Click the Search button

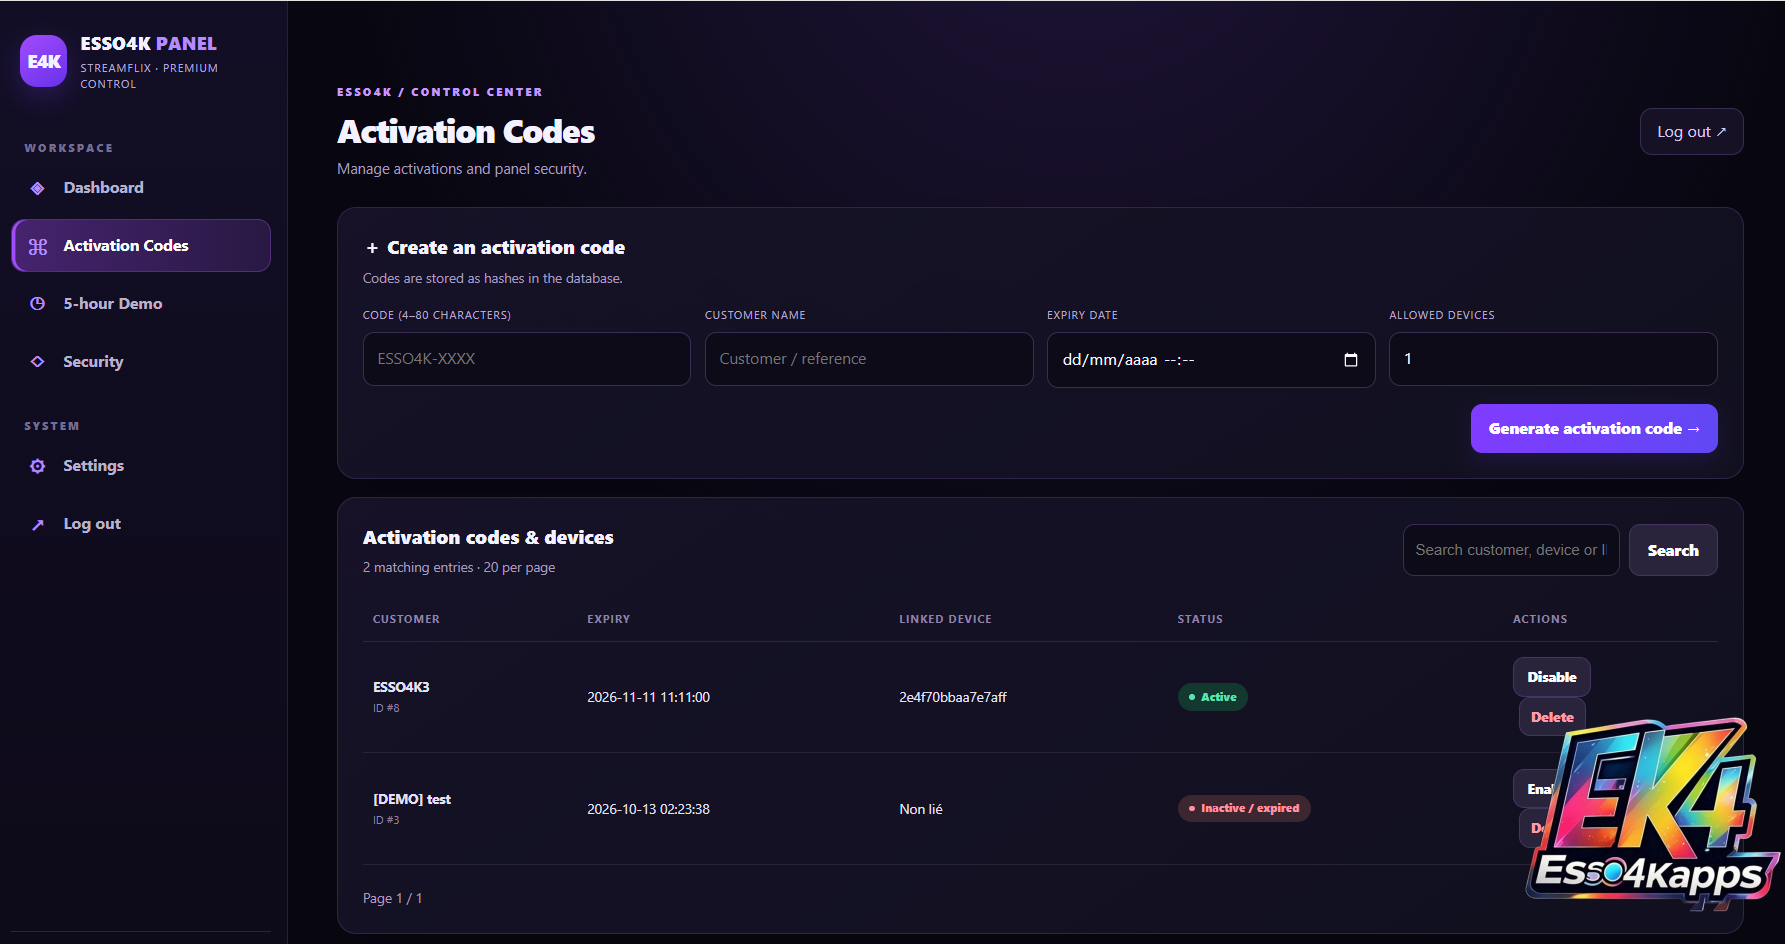click(x=1673, y=550)
